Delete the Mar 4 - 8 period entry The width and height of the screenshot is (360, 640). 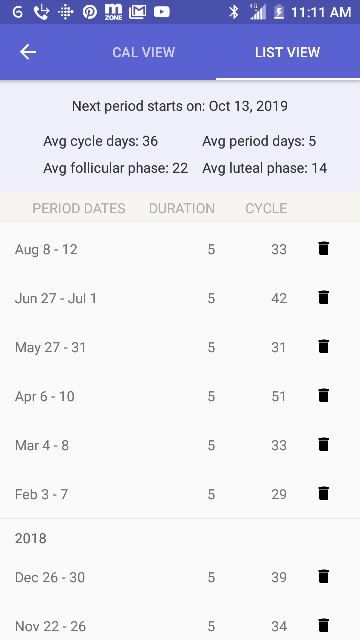click(x=323, y=444)
